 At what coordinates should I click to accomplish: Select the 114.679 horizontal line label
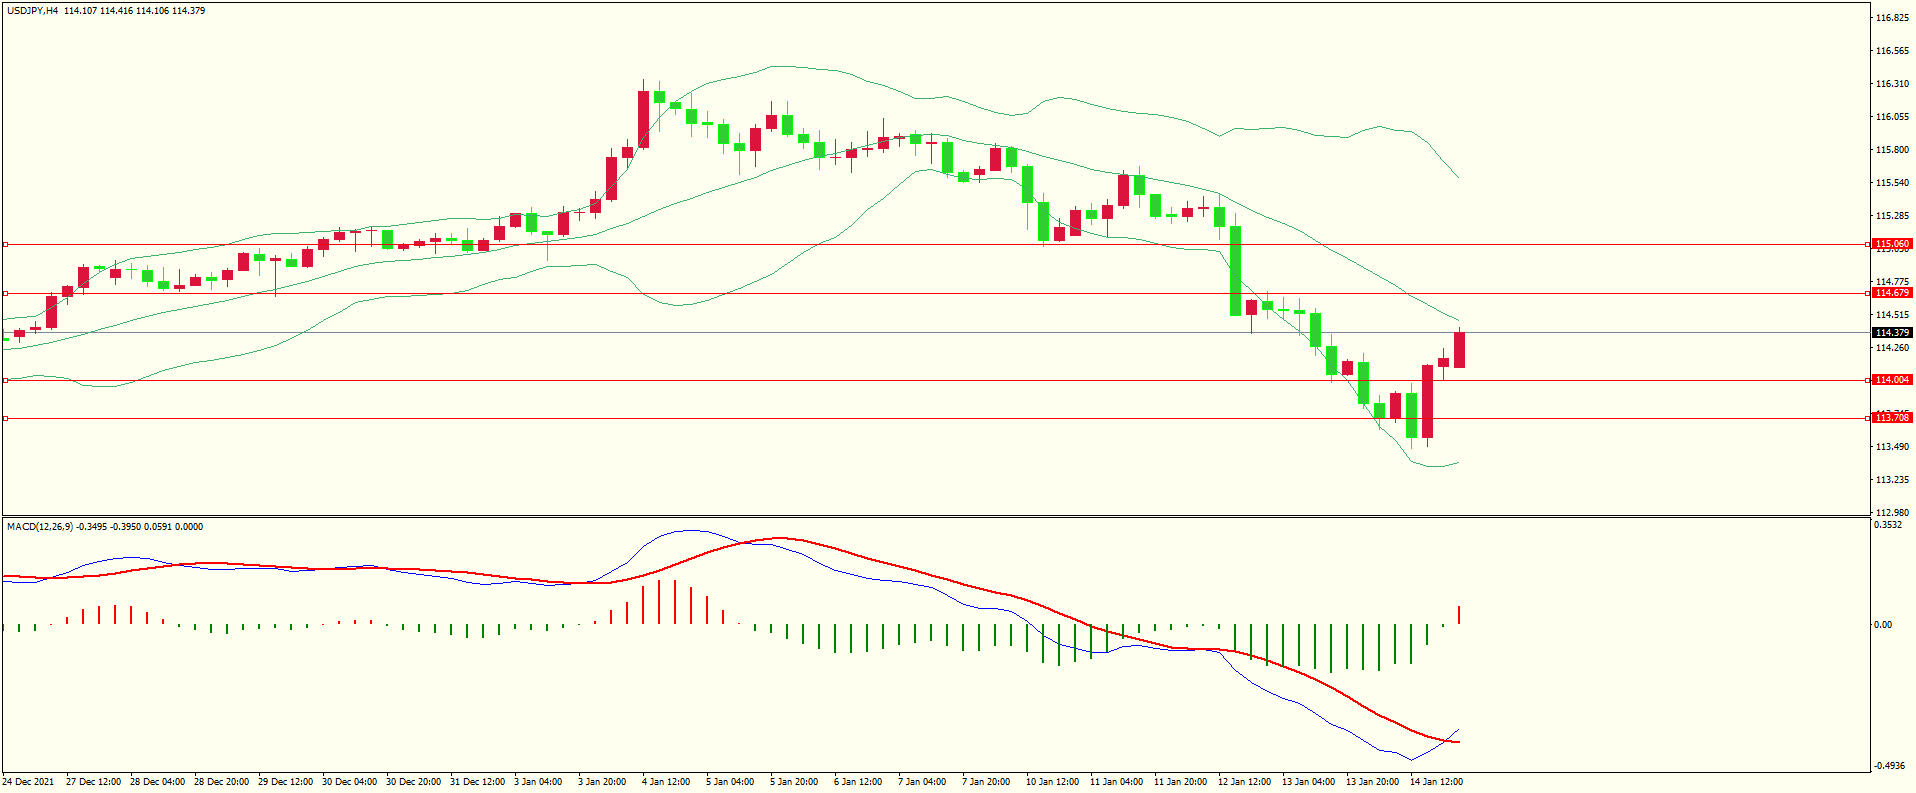pyautogui.click(x=1891, y=293)
